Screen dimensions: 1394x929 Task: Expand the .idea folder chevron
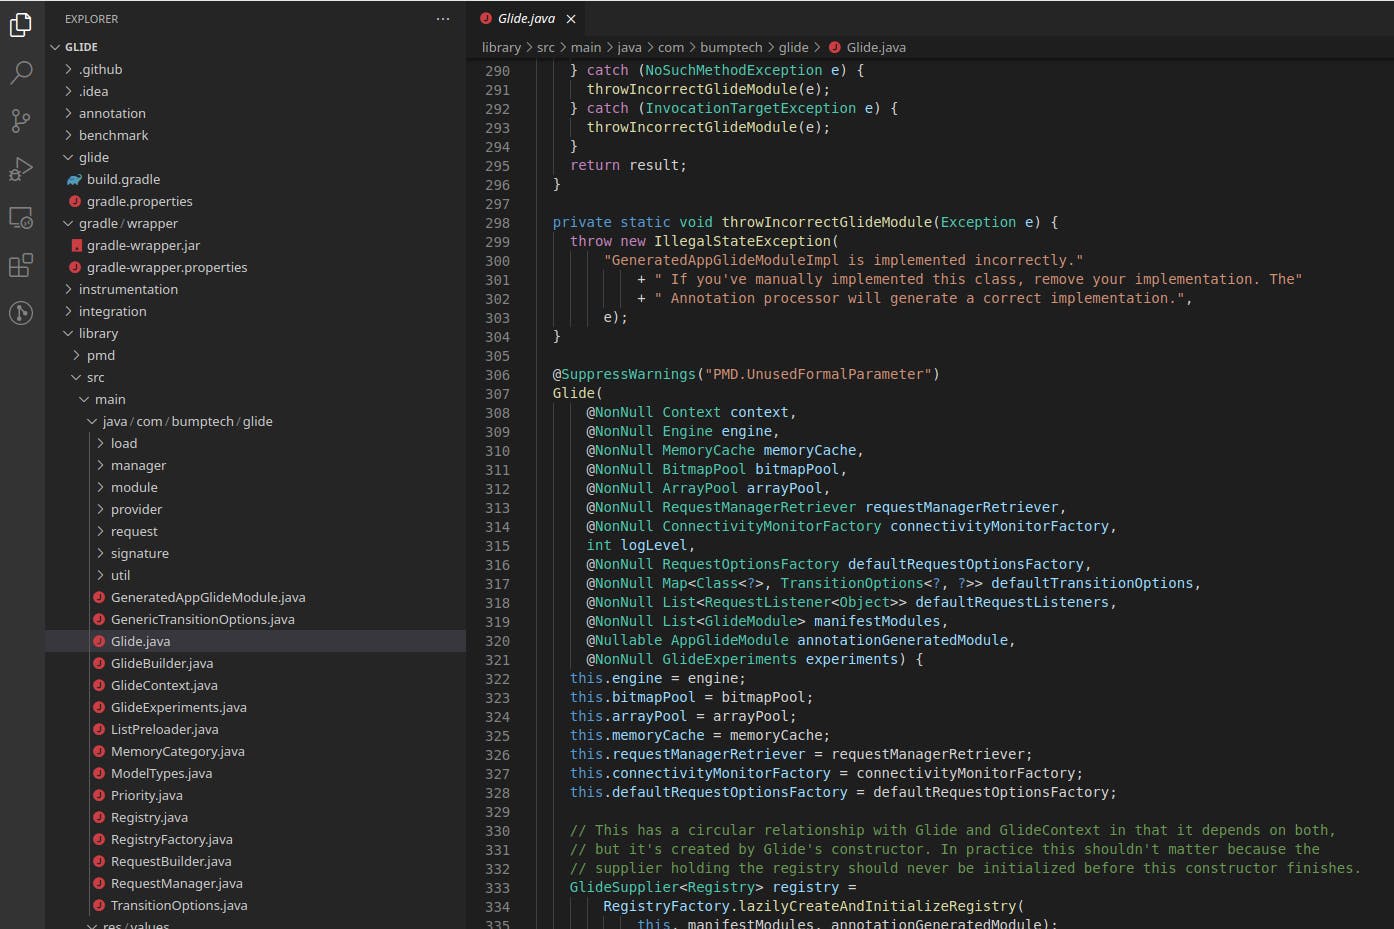[68, 92]
